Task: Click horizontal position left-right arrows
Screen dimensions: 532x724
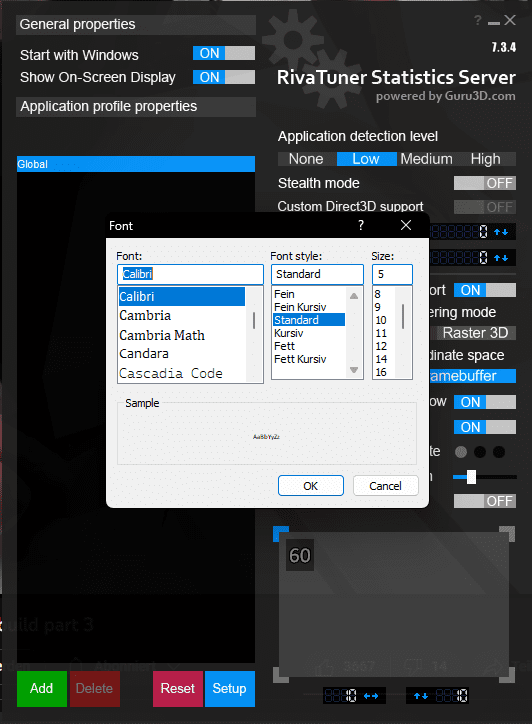Action: tap(371, 696)
